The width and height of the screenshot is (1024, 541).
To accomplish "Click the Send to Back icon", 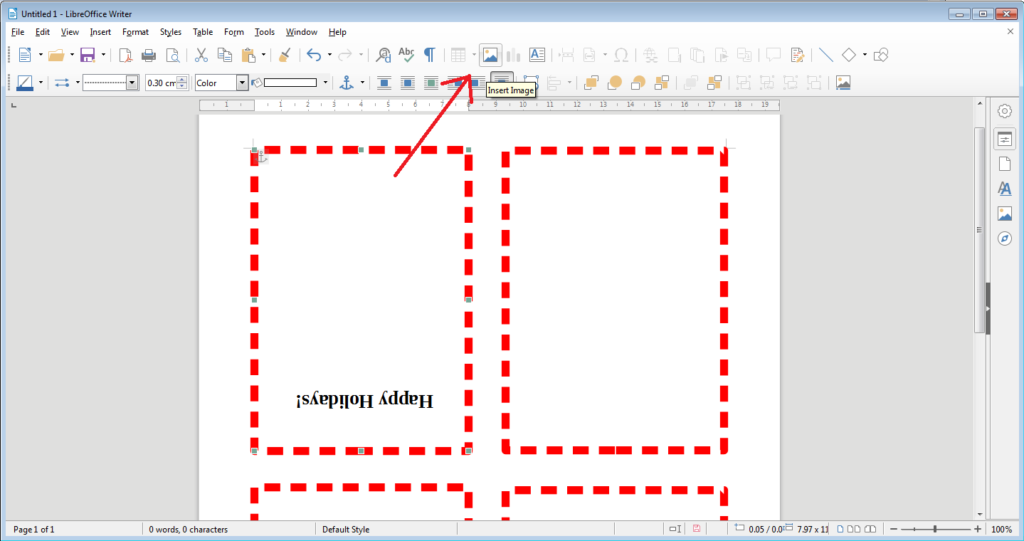I will [x=662, y=82].
